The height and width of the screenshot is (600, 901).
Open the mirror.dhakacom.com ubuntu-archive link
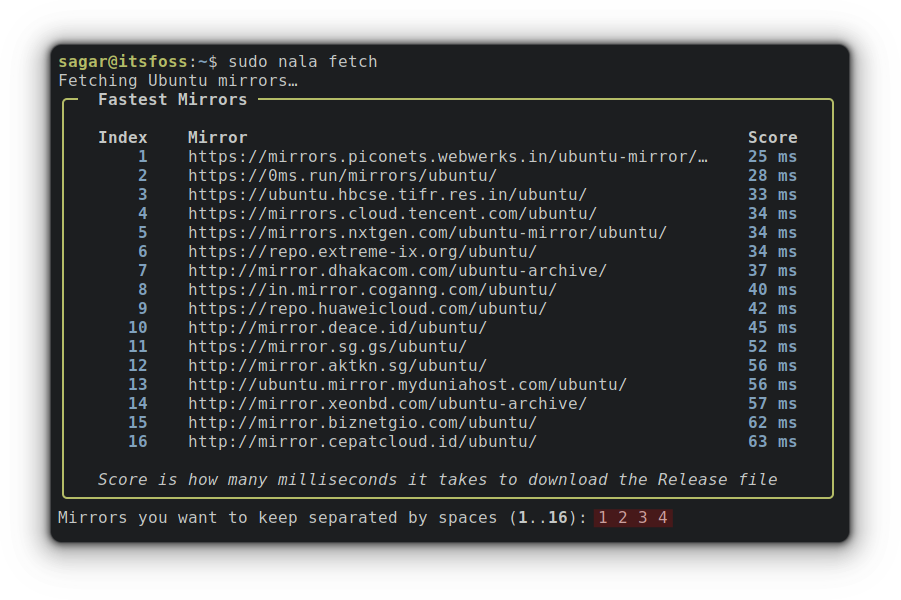(x=398, y=270)
